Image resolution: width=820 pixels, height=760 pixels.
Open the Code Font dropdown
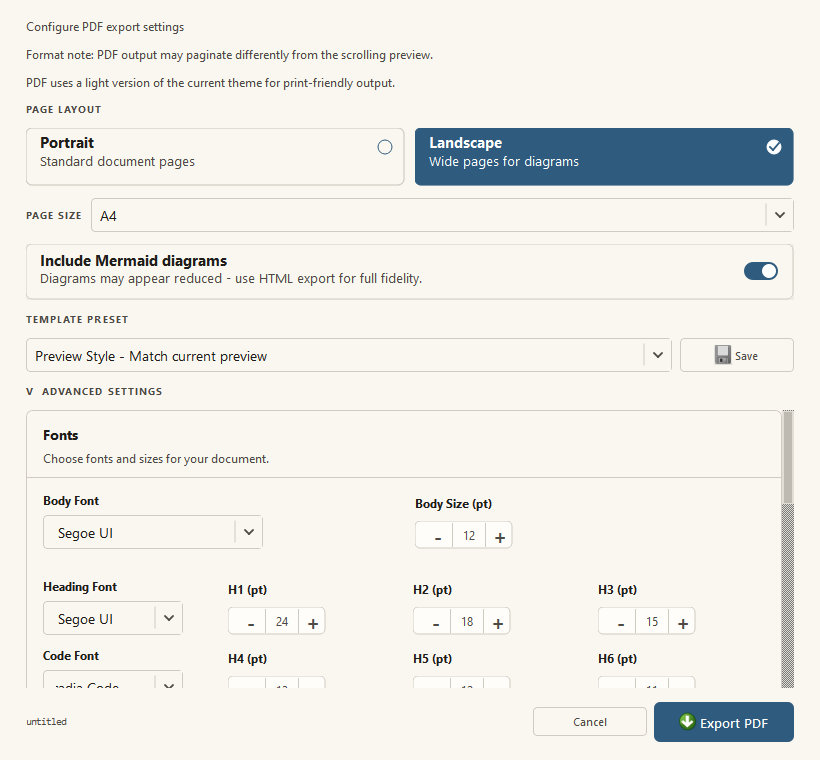click(x=112, y=679)
